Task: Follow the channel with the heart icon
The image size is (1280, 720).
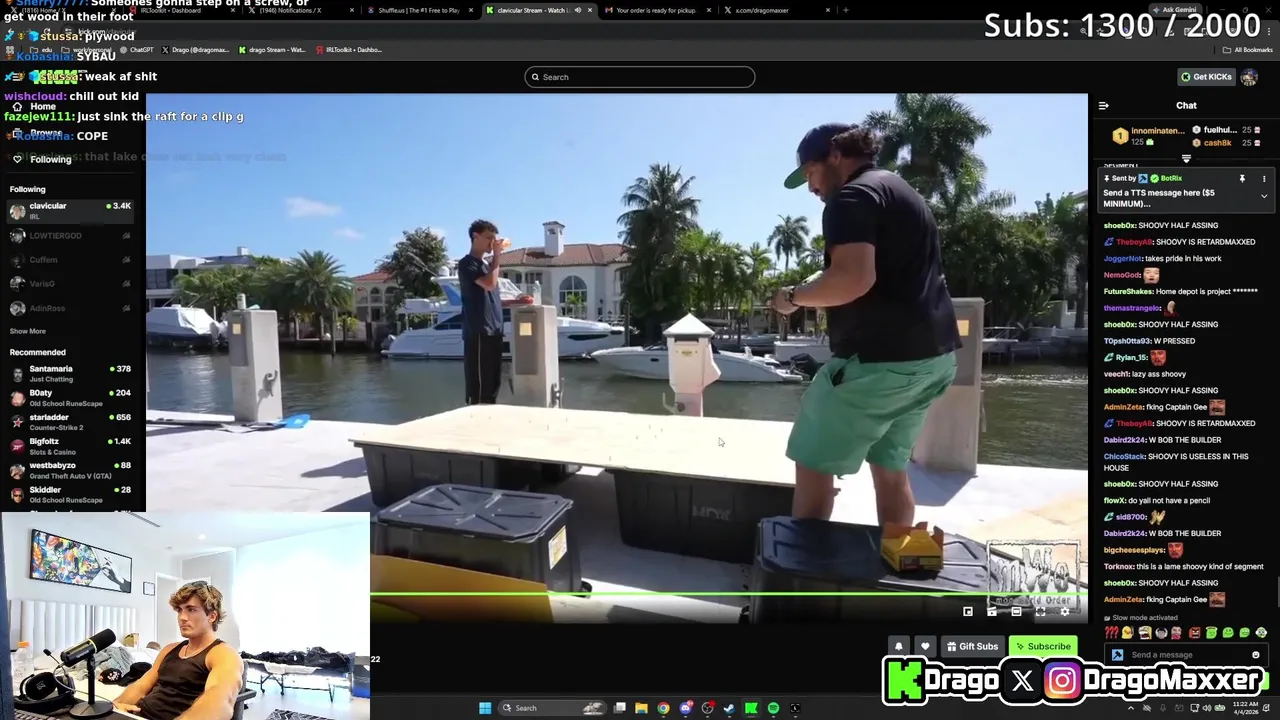Action: (x=925, y=646)
